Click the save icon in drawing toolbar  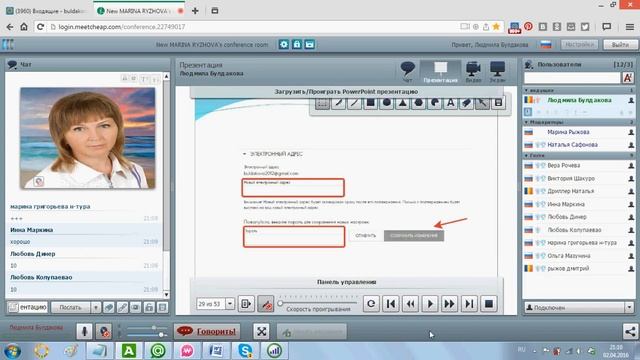click(x=498, y=103)
